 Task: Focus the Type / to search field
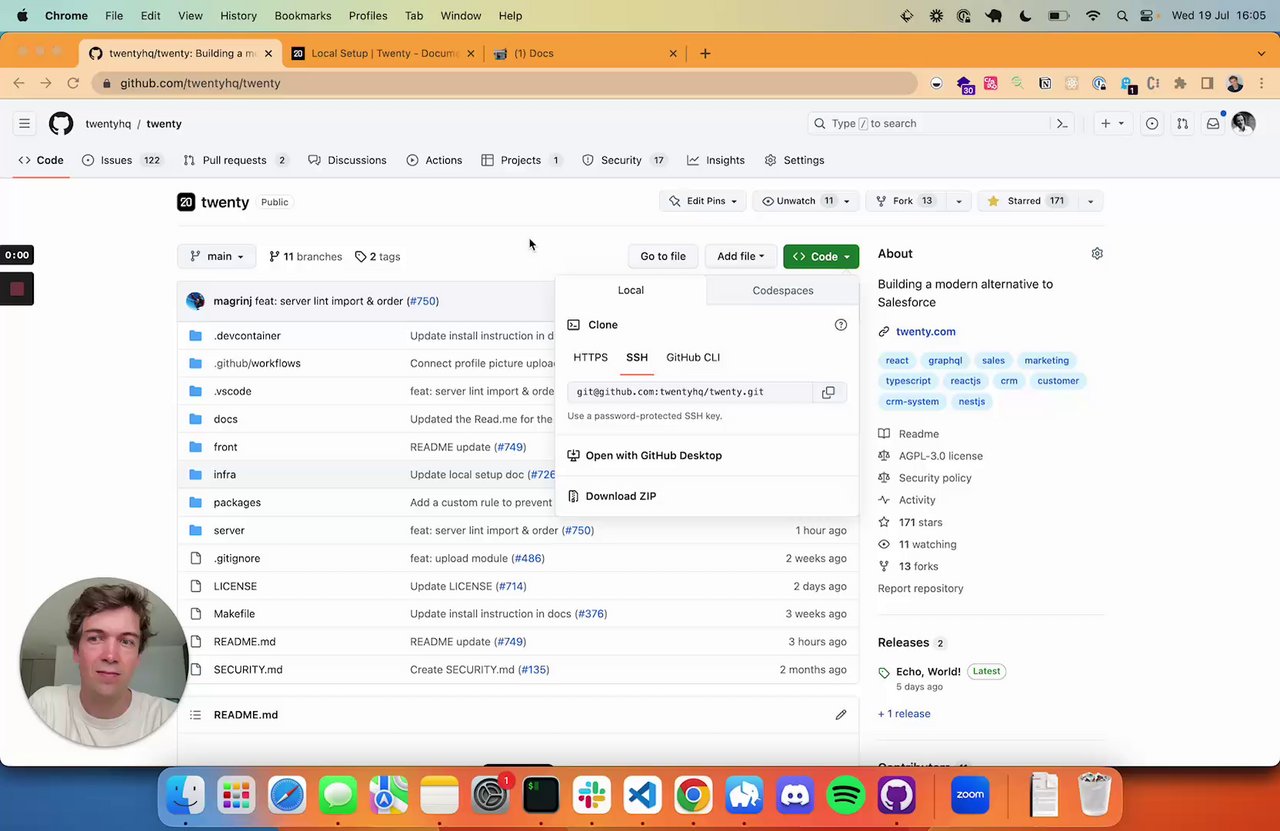[930, 123]
